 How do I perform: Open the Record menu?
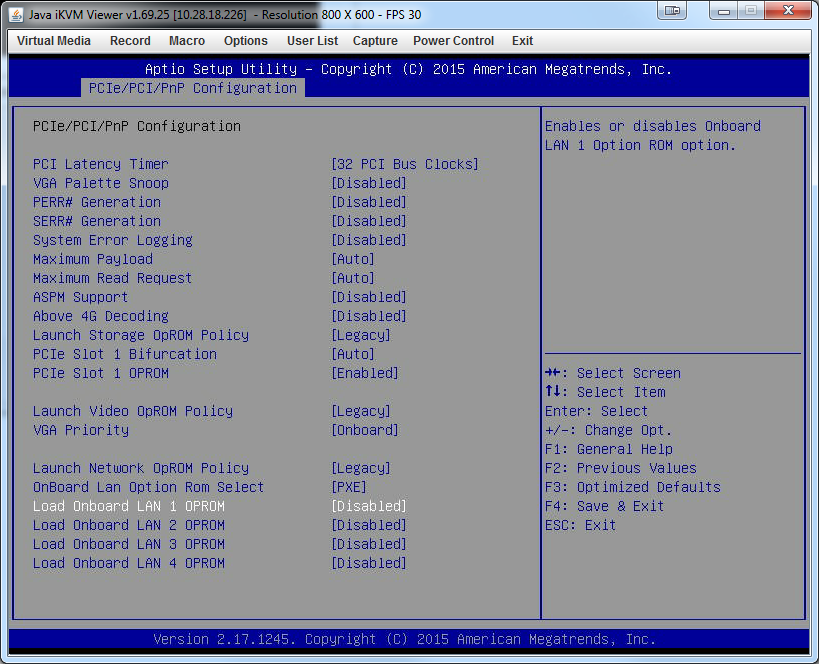click(x=130, y=41)
